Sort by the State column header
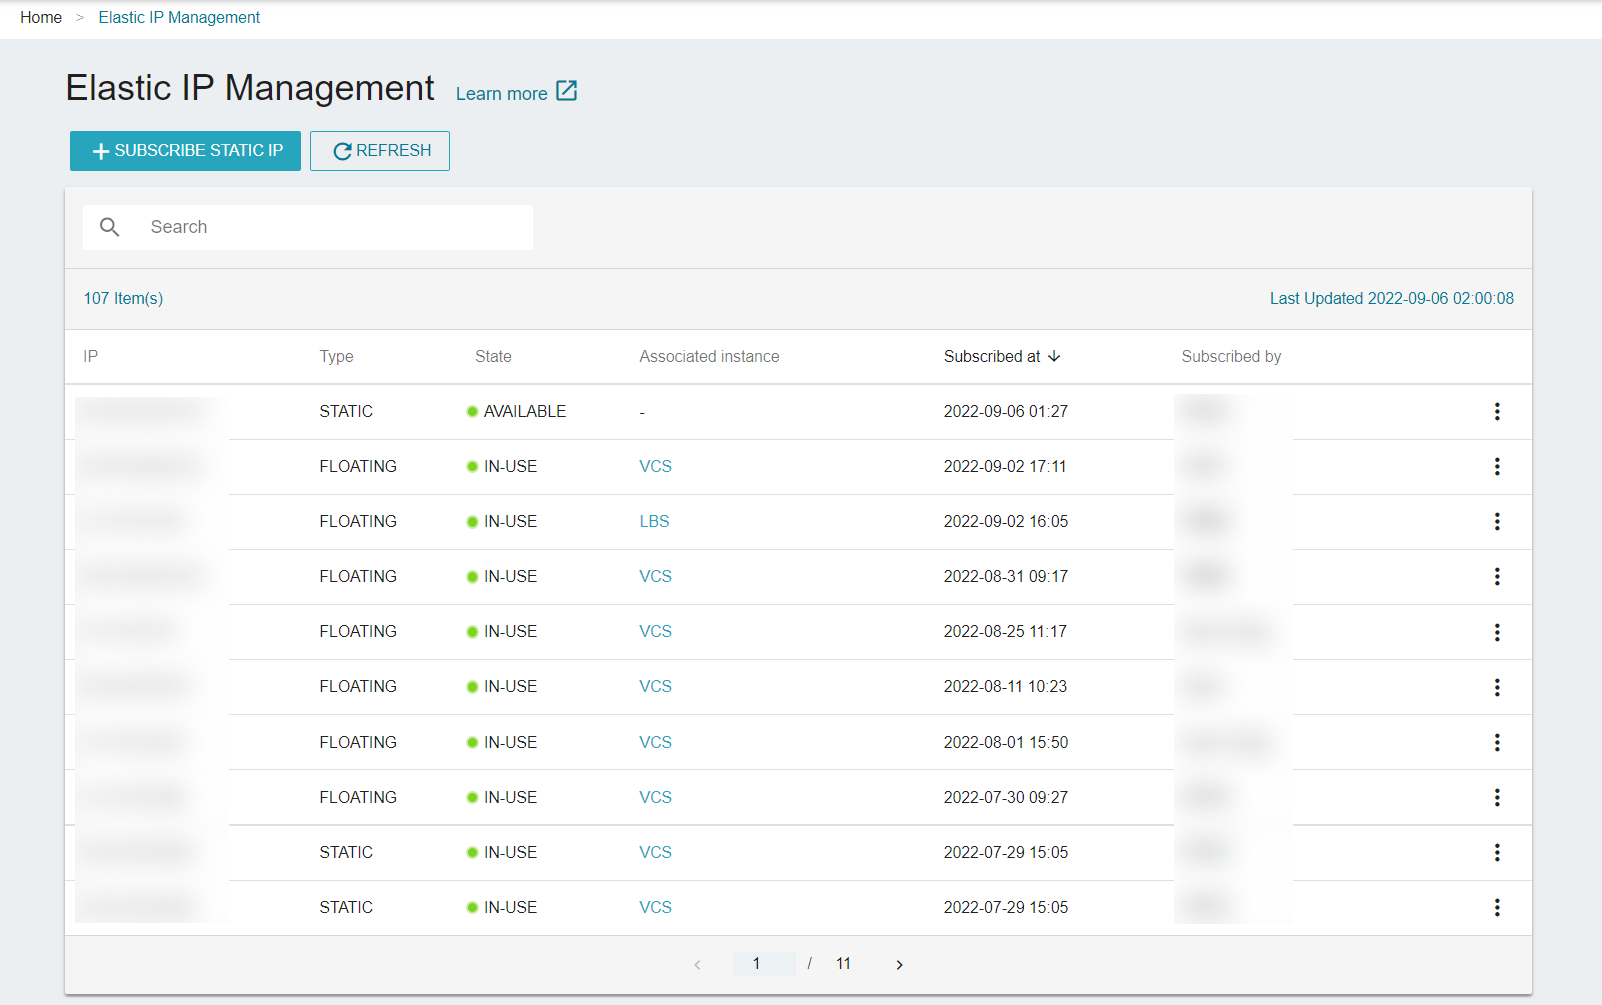The height and width of the screenshot is (1005, 1602). click(x=493, y=356)
